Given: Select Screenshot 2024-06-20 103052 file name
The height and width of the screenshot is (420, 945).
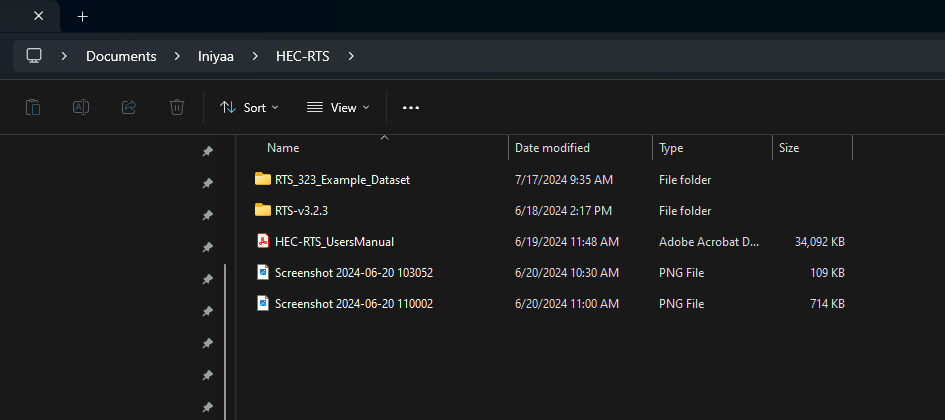Looking at the screenshot, I should [354, 273].
